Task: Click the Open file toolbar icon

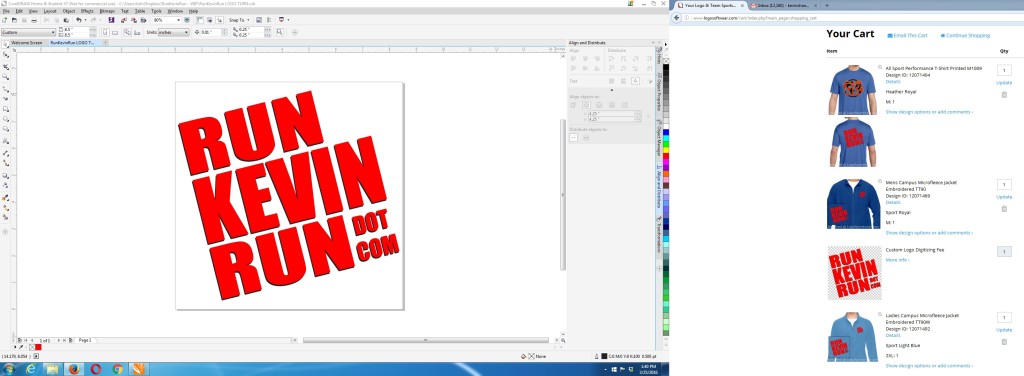Action: coord(14,20)
